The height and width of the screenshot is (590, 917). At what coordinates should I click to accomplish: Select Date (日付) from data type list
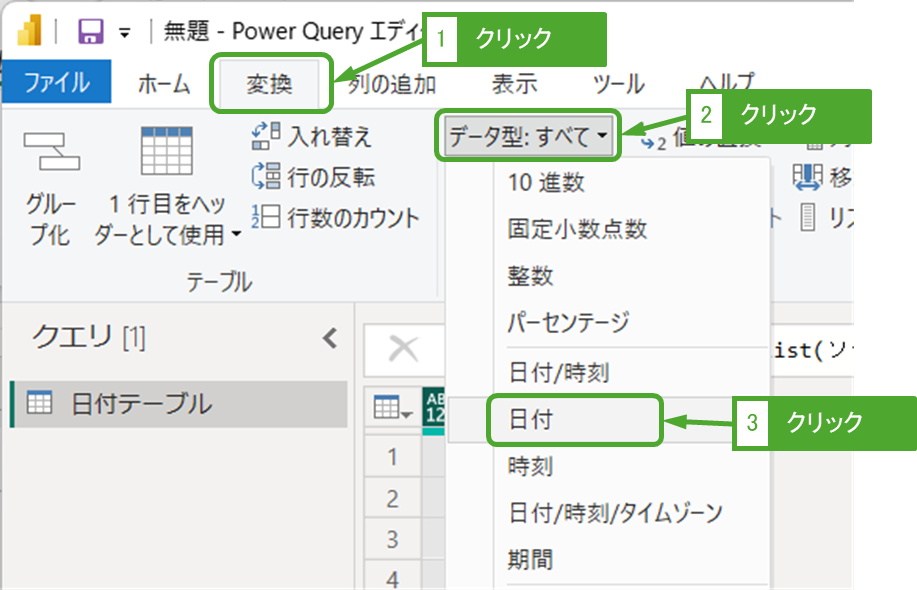click(530, 420)
